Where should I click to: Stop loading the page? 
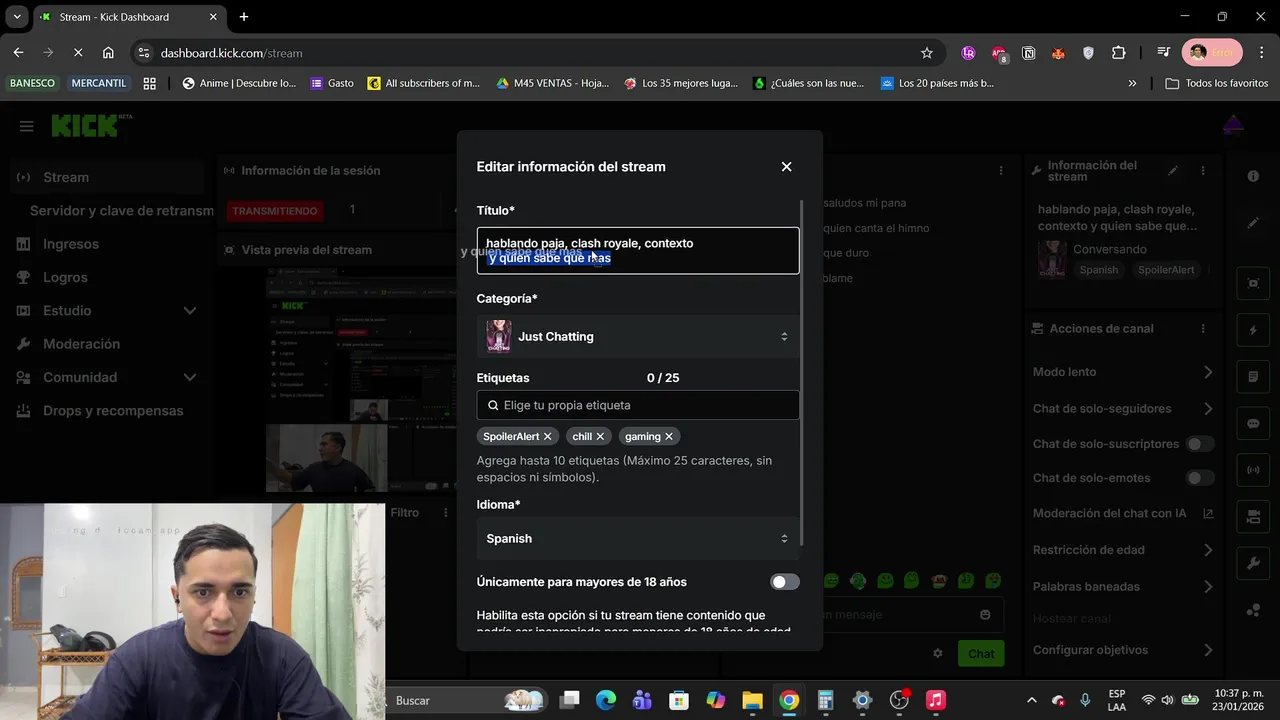tap(78, 53)
